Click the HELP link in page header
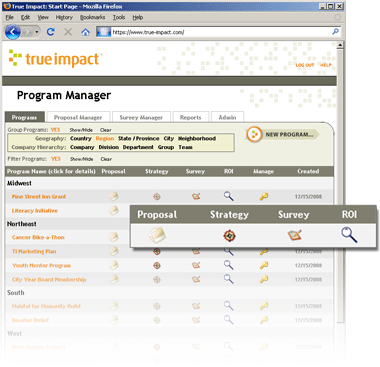Screen dimensions: 380x367 pos(326,65)
